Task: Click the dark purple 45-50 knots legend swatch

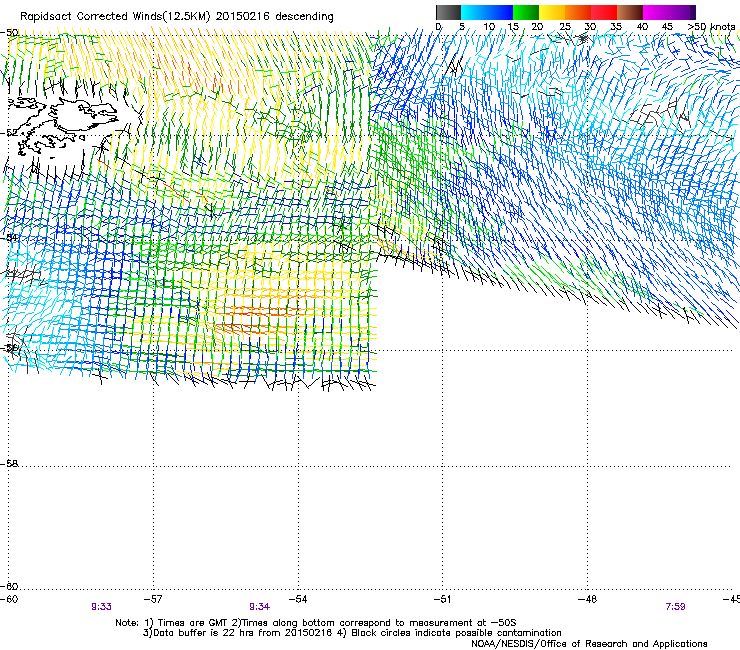Action: [x=682, y=12]
